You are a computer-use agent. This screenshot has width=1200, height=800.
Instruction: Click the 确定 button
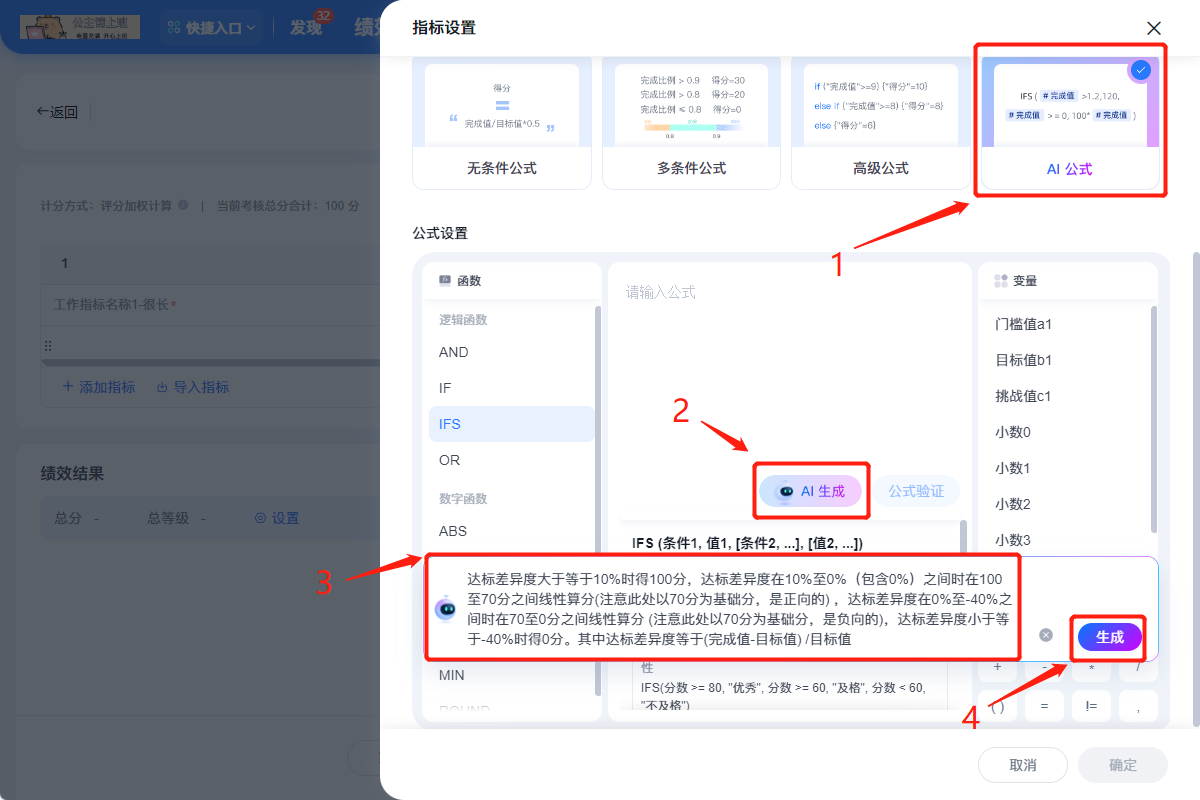1123,765
